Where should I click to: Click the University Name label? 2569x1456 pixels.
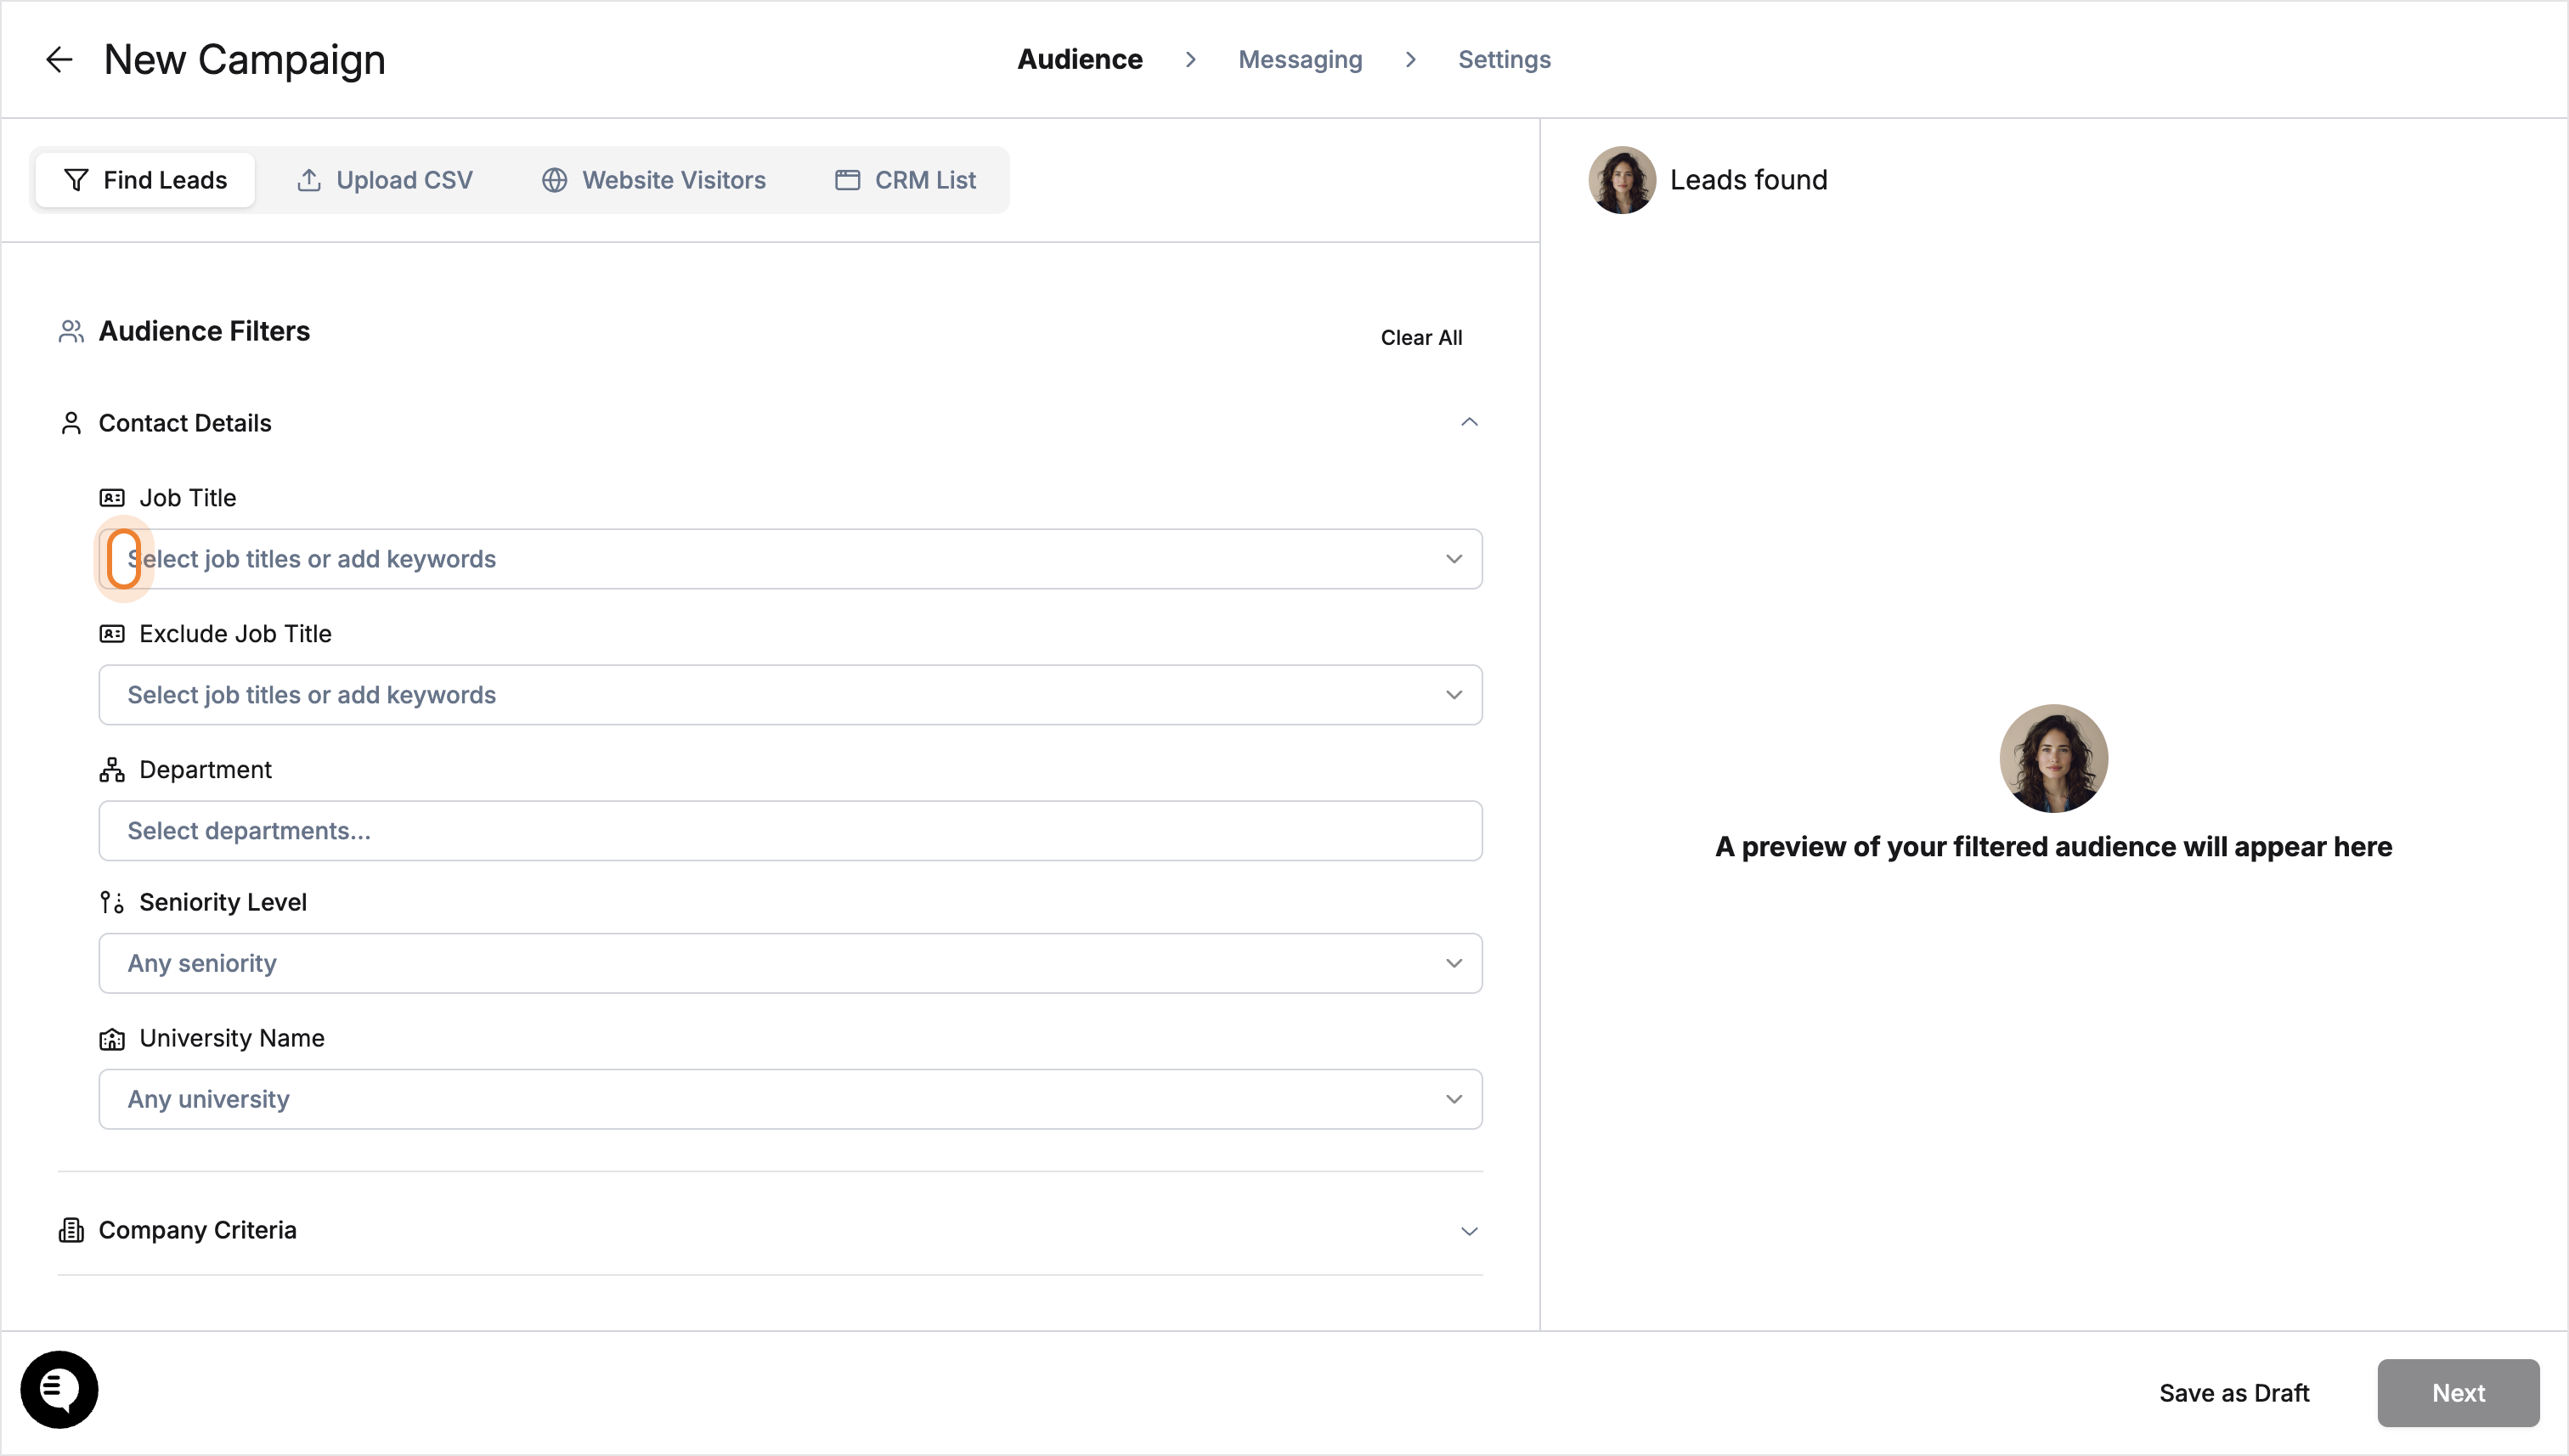232,1039
